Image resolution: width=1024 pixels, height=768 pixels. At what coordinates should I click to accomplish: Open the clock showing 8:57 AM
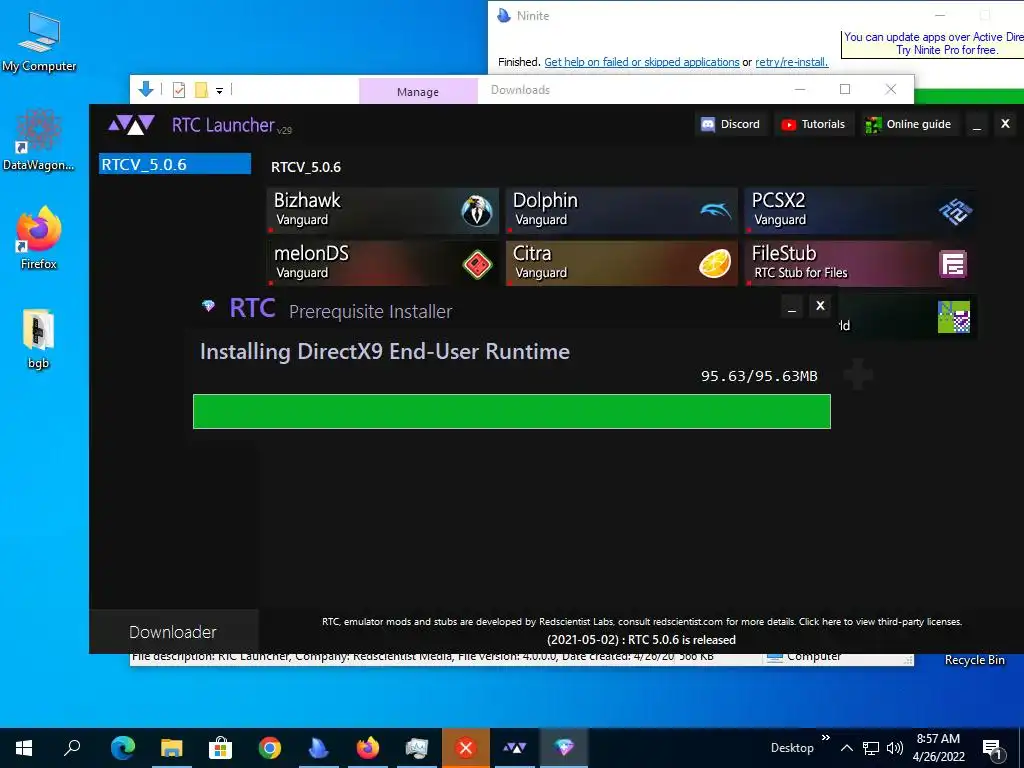tap(938, 748)
